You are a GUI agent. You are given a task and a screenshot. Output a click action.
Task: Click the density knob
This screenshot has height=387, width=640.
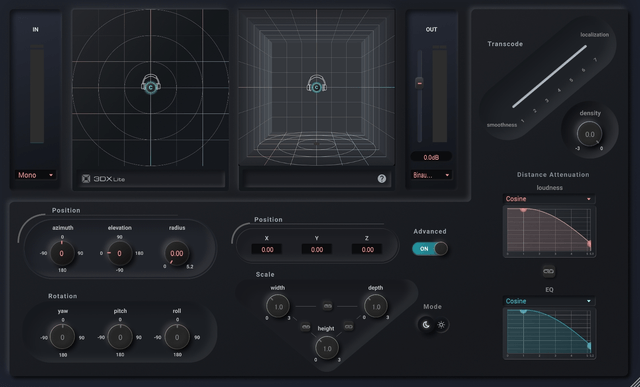pos(589,134)
